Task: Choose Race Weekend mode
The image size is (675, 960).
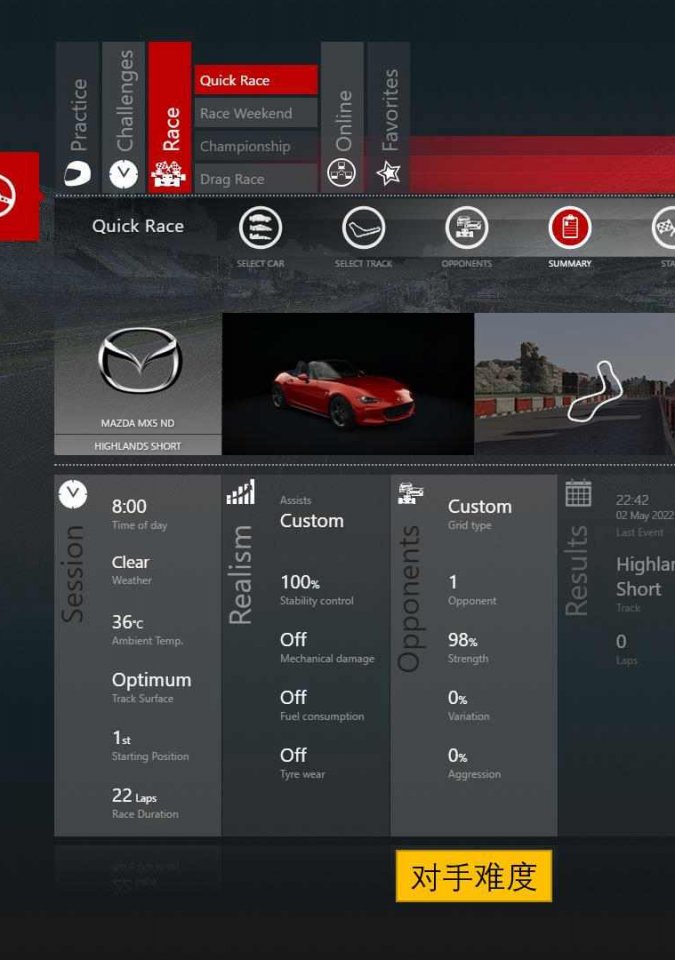Action: point(256,113)
